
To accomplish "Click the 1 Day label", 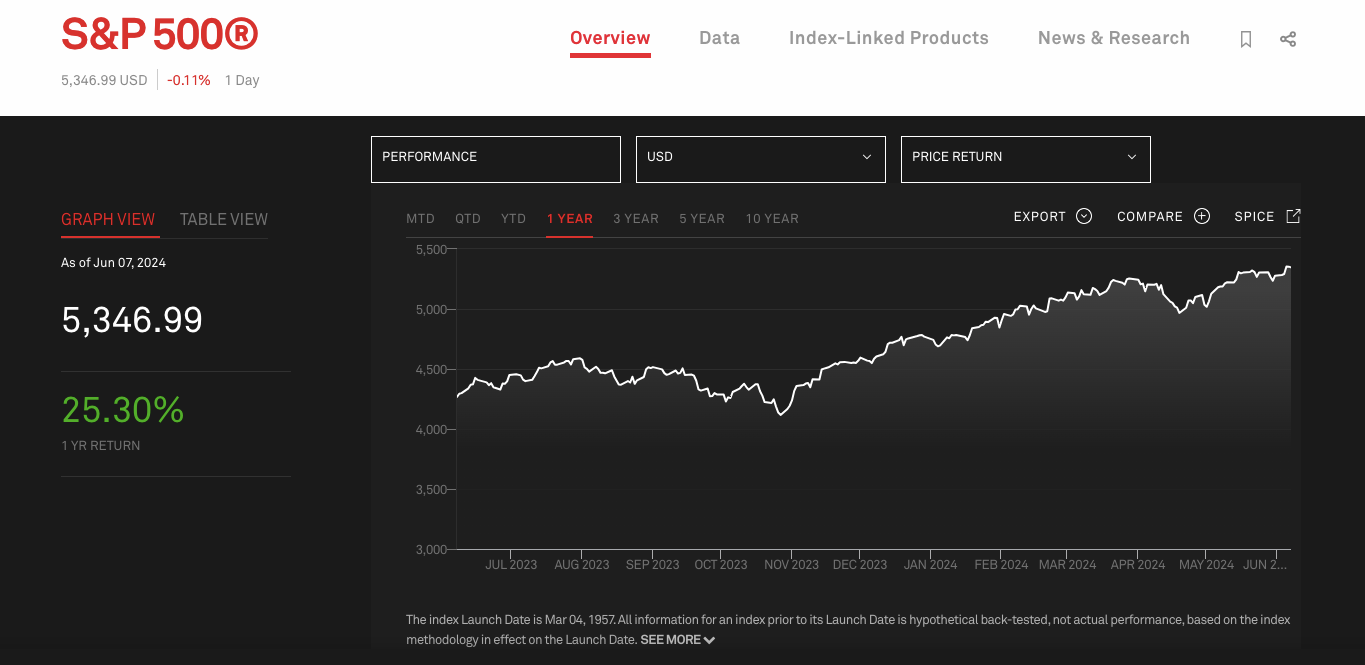I will 242,80.
